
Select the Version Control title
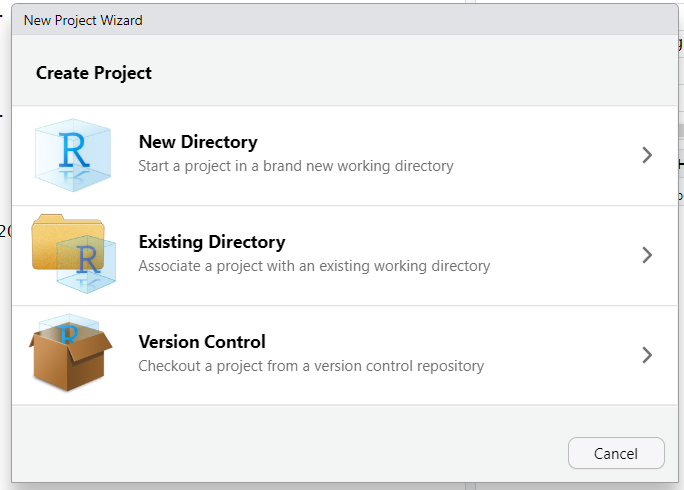point(202,342)
